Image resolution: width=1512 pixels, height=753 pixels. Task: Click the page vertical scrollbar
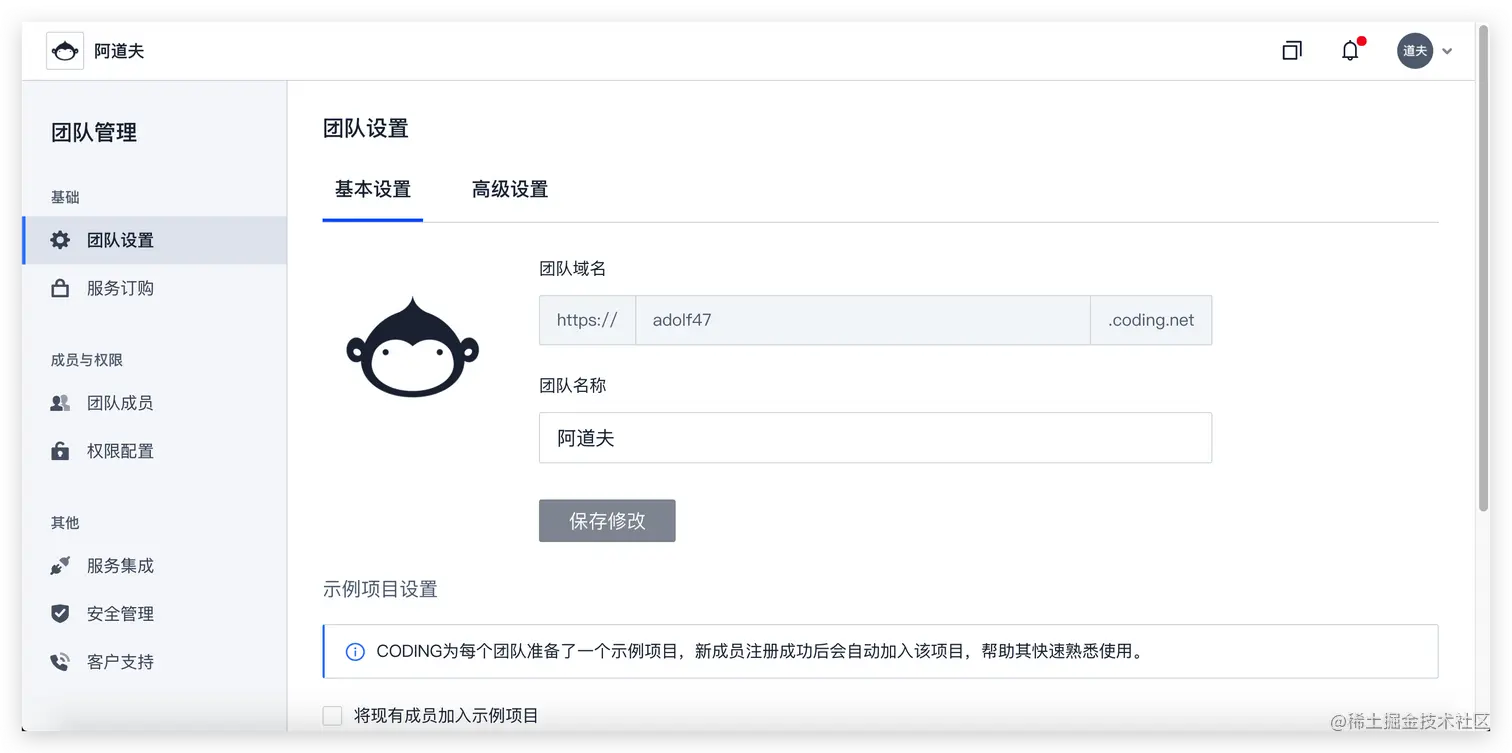click(x=1483, y=270)
